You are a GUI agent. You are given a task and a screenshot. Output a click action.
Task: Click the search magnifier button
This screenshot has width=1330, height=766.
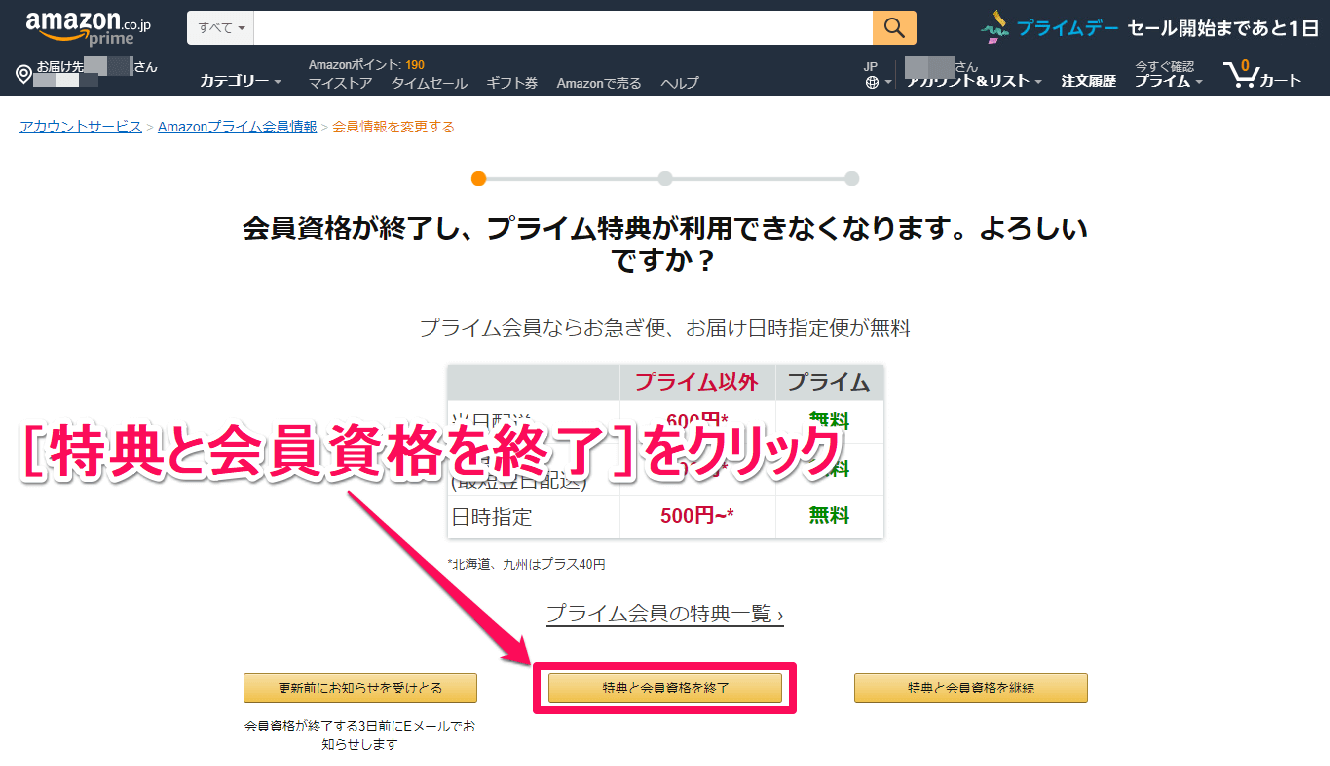[895, 28]
